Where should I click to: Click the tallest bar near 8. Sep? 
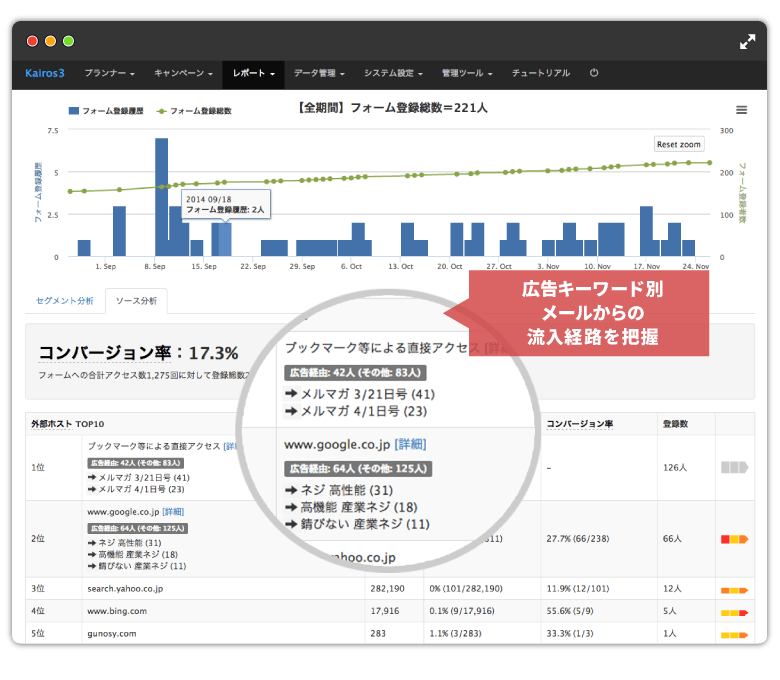(x=161, y=197)
